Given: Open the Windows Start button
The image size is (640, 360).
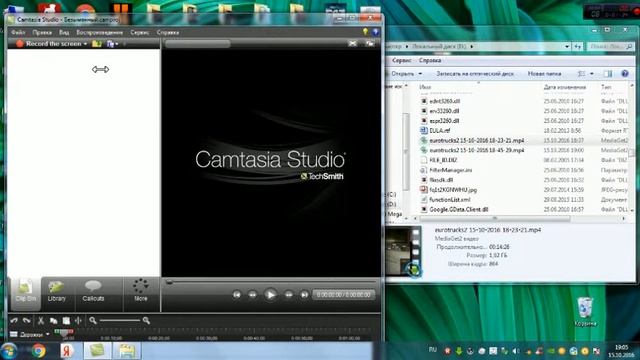Looking at the screenshot, I should coord(9,351).
